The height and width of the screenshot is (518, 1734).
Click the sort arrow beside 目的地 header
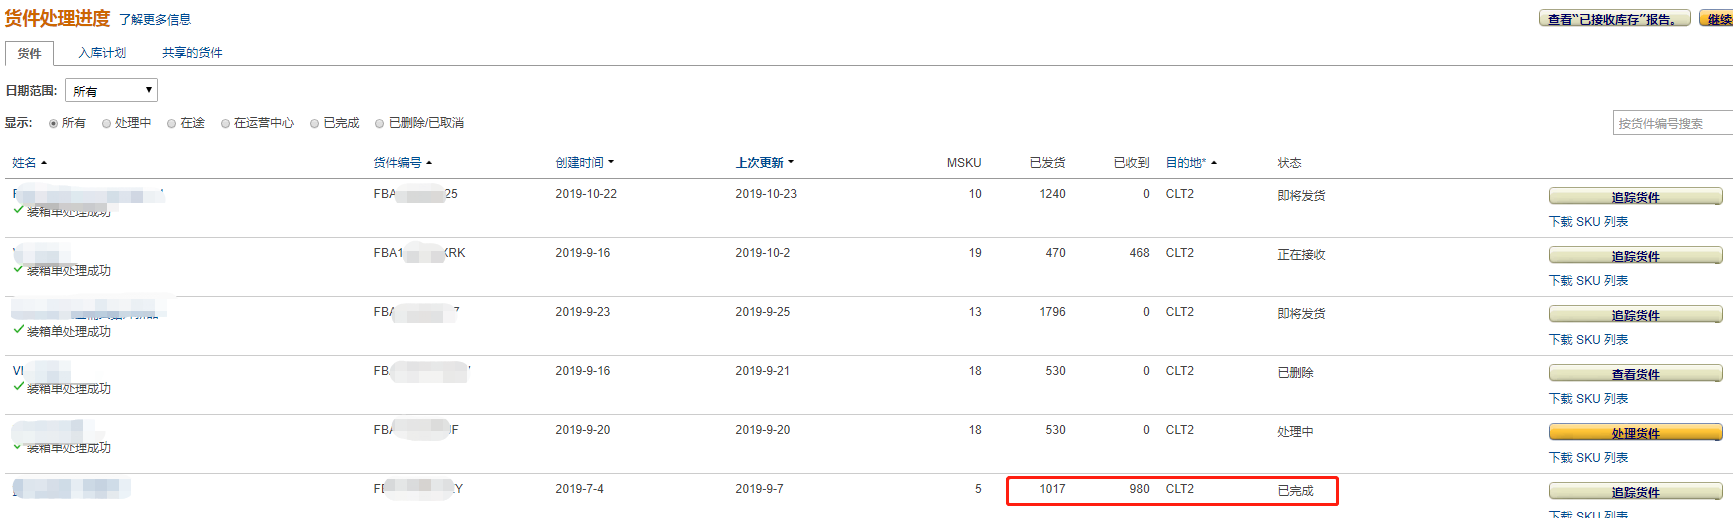[1214, 163]
